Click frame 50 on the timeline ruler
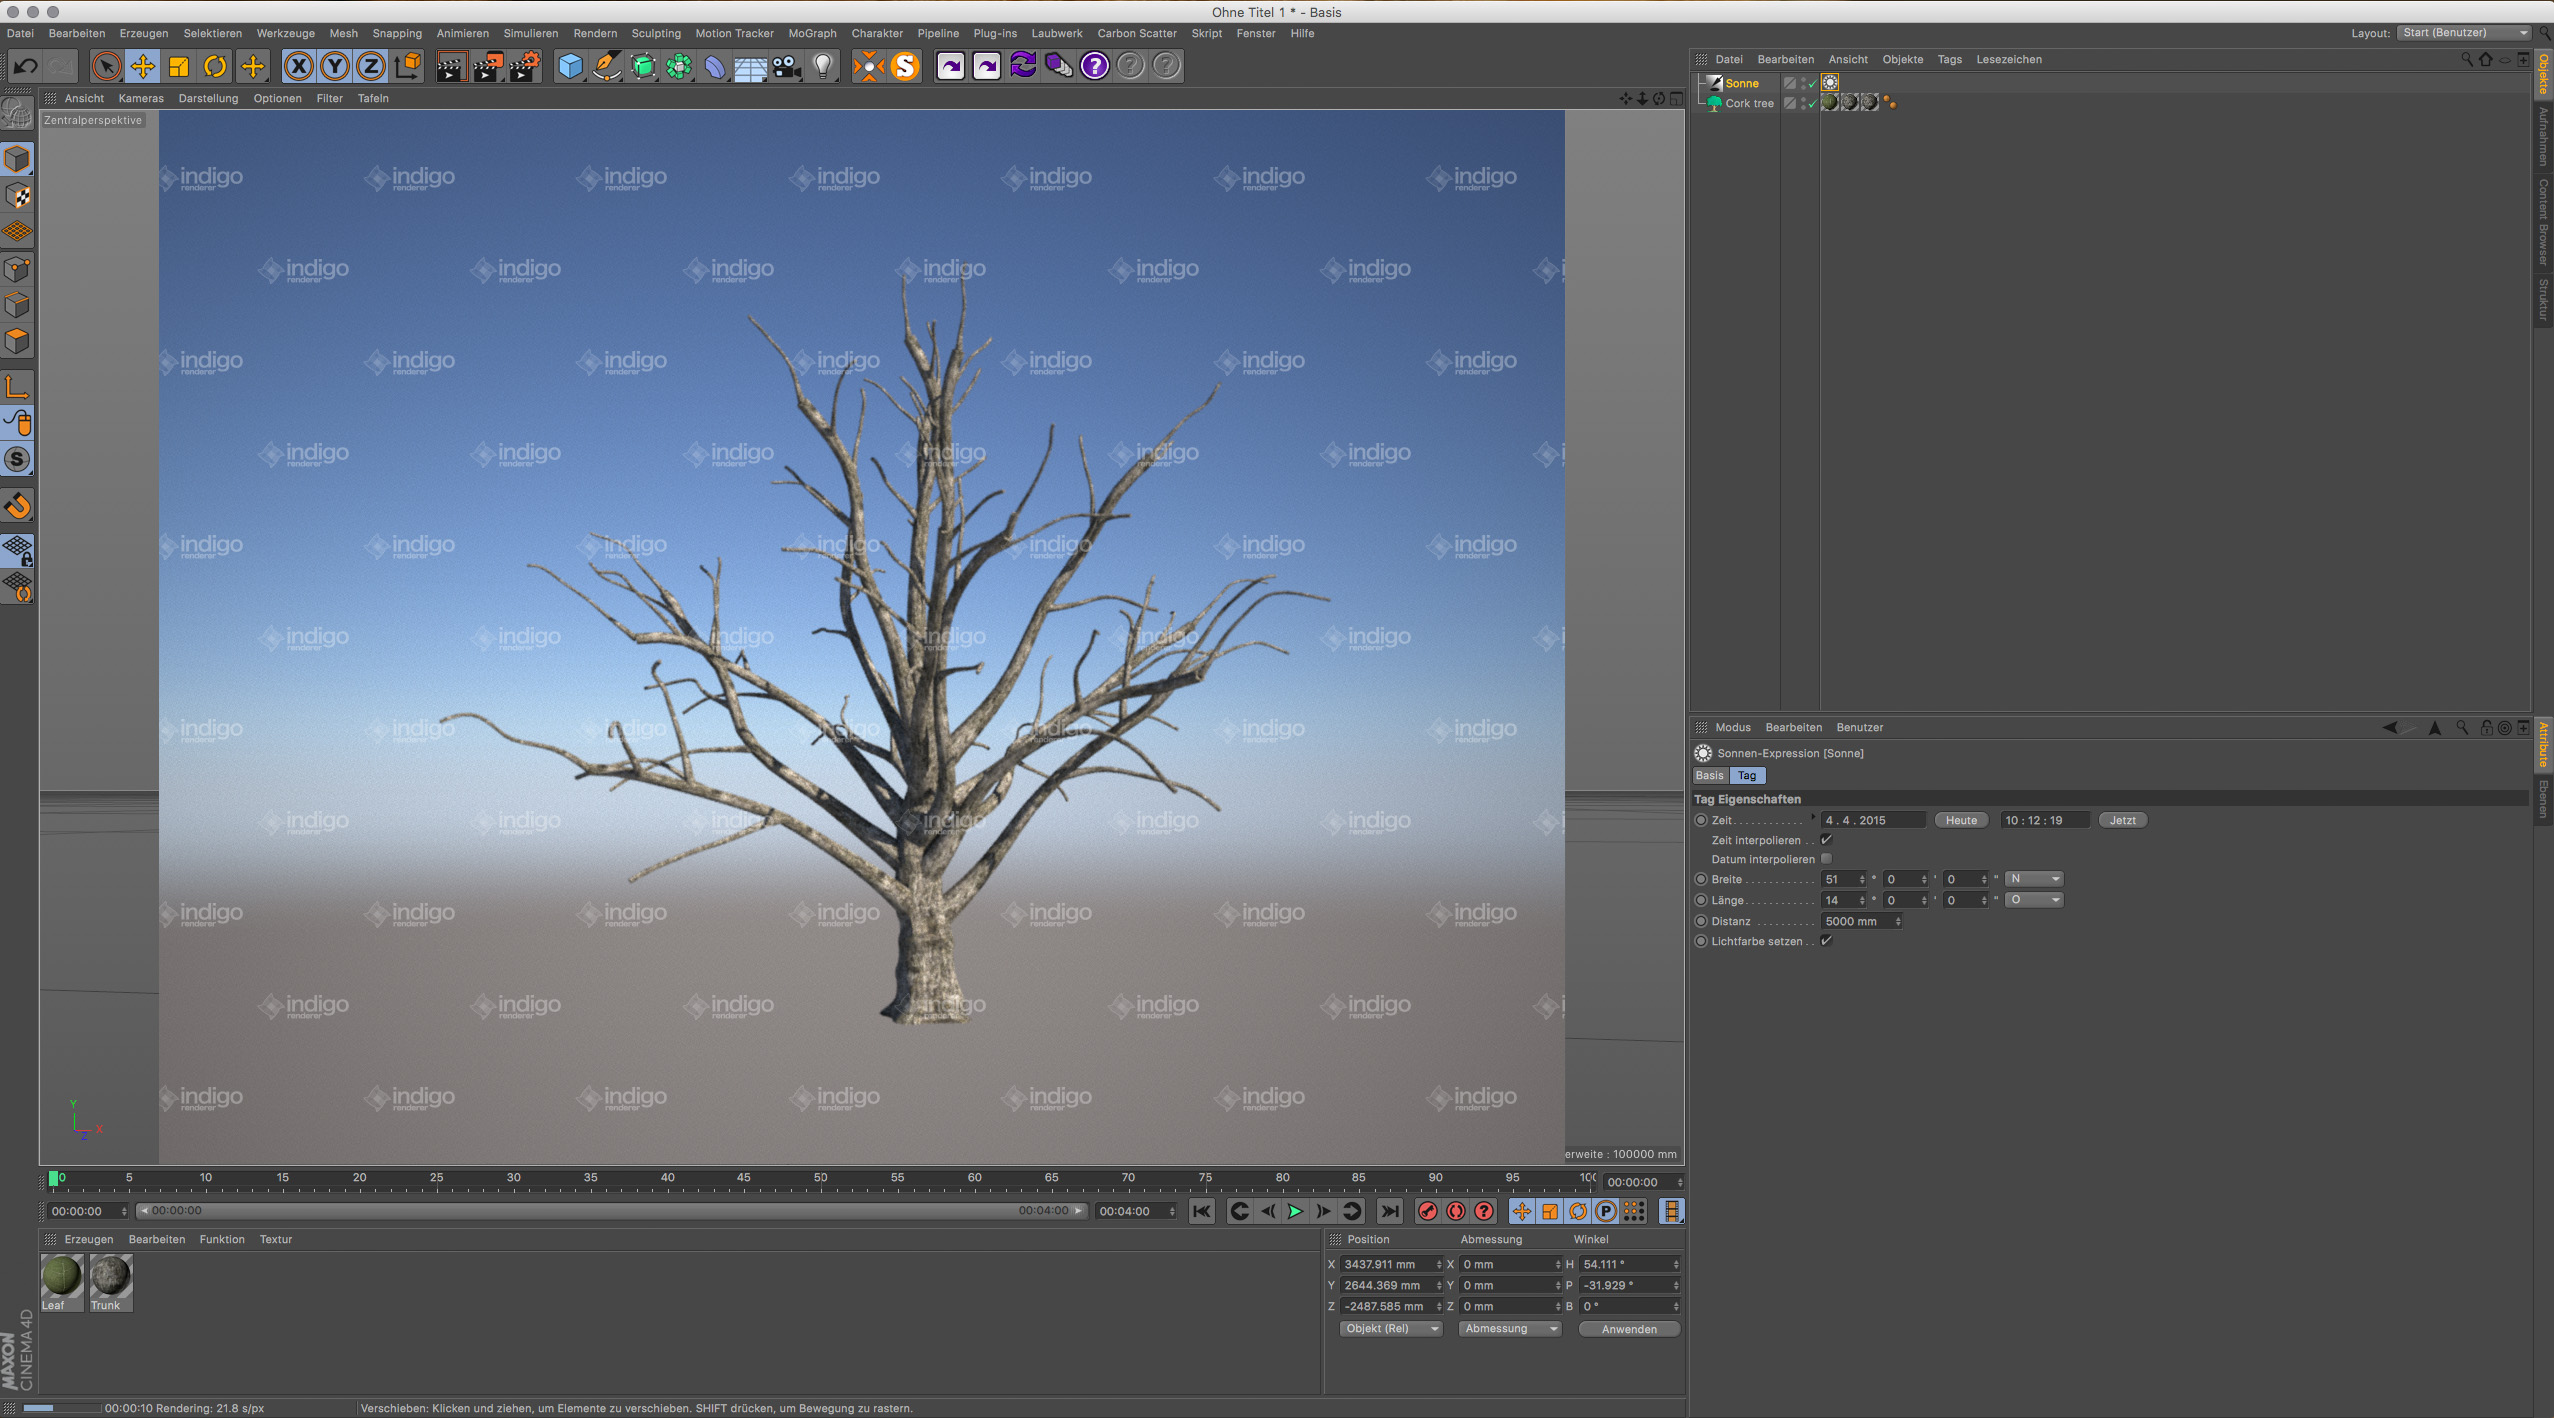The image size is (2554, 1418). 820,1178
